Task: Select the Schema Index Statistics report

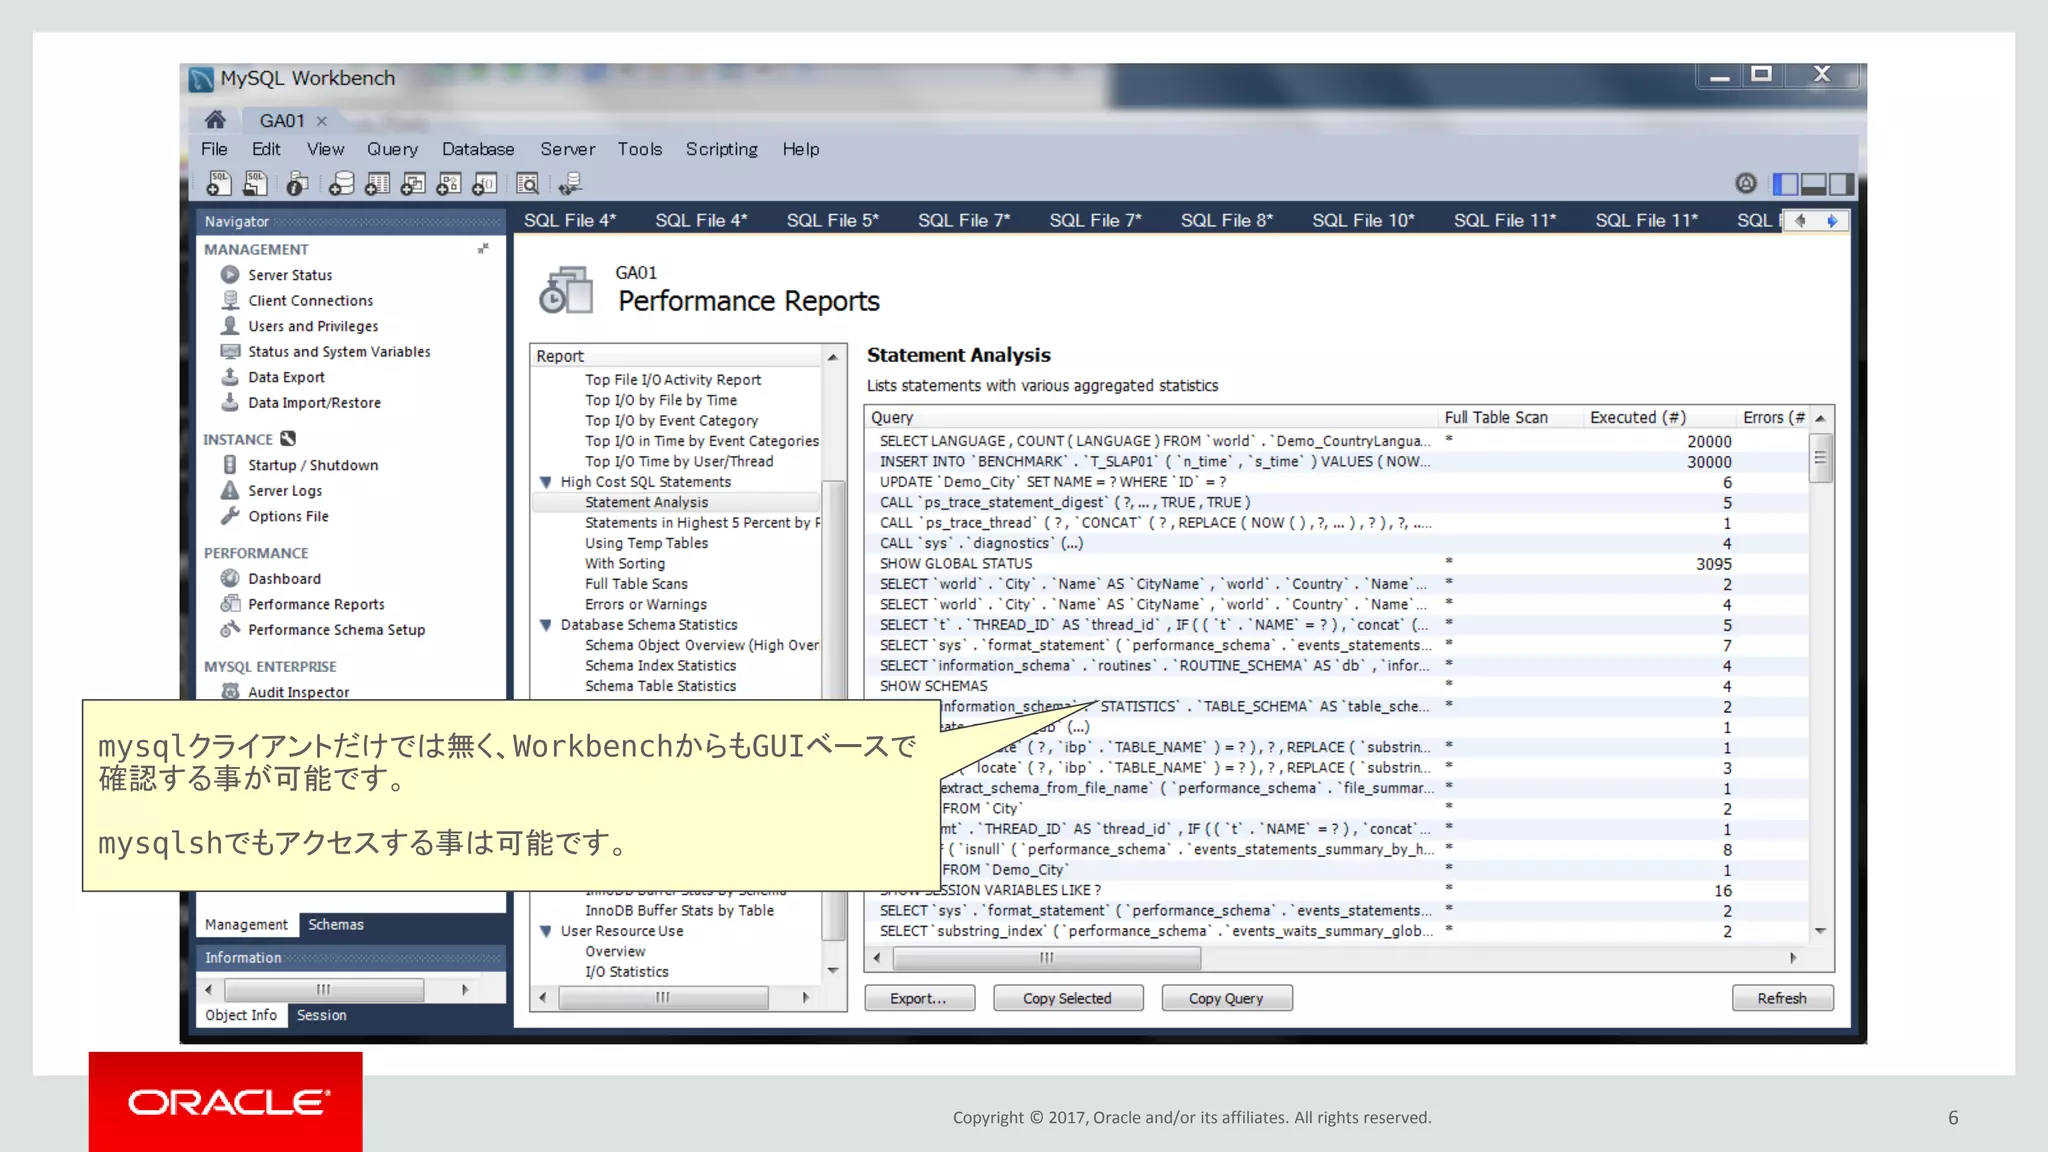Action: click(x=660, y=665)
